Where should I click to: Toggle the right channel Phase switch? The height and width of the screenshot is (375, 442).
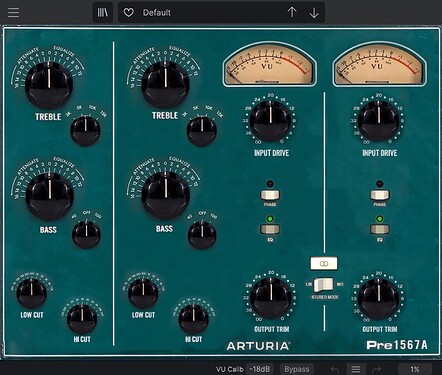coord(380,195)
